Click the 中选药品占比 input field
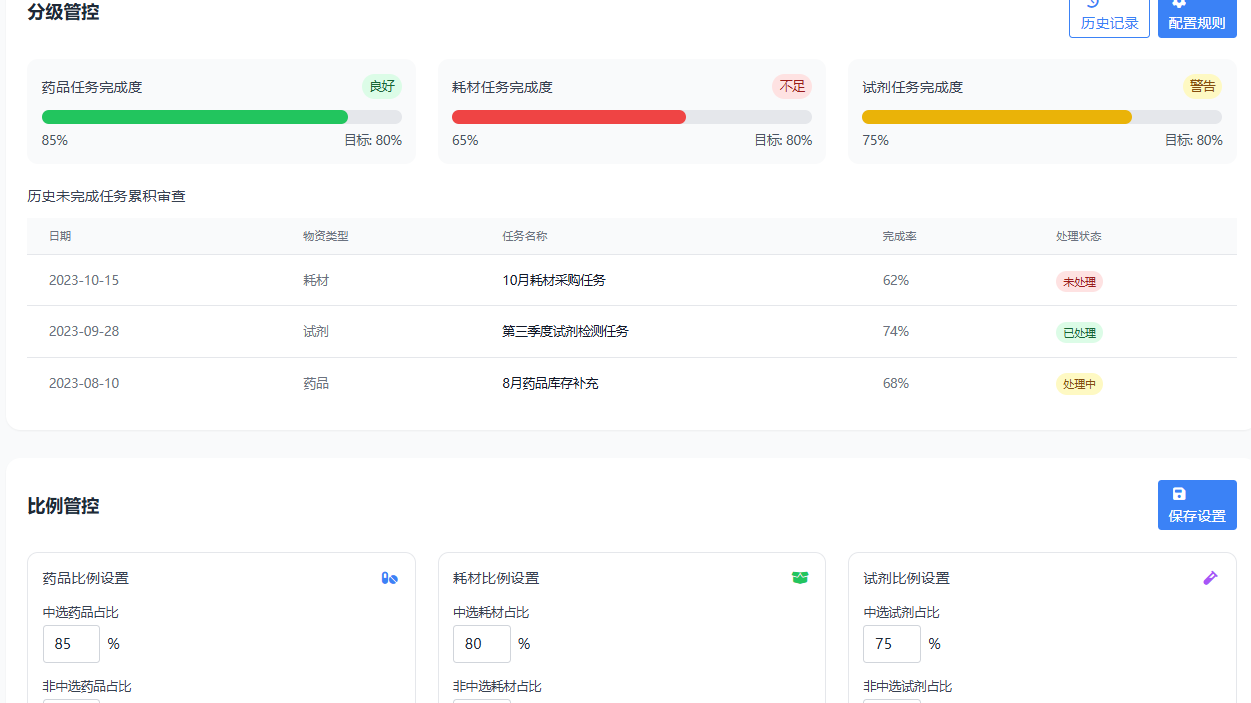The height and width of the screenshot is (703, 1251). coord(71,644)
